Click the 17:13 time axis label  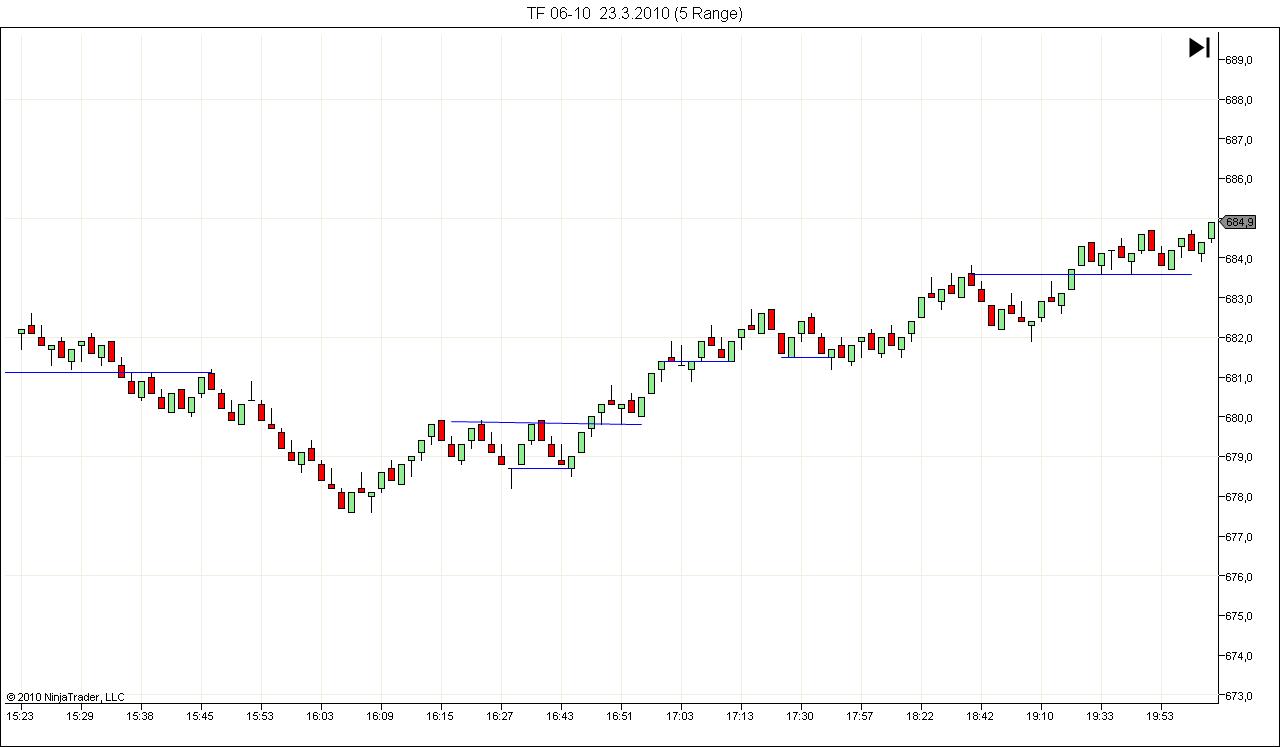pos(740,716)
